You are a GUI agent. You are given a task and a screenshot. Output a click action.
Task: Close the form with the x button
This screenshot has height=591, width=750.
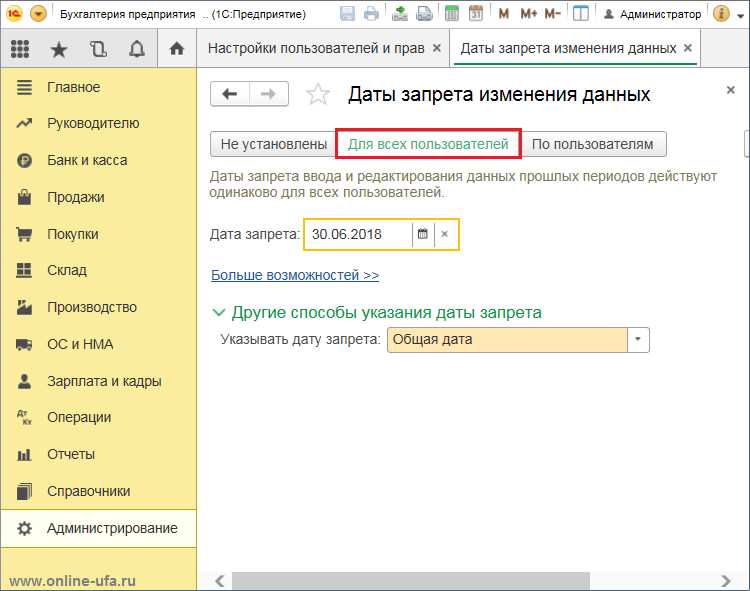[730, 90]
